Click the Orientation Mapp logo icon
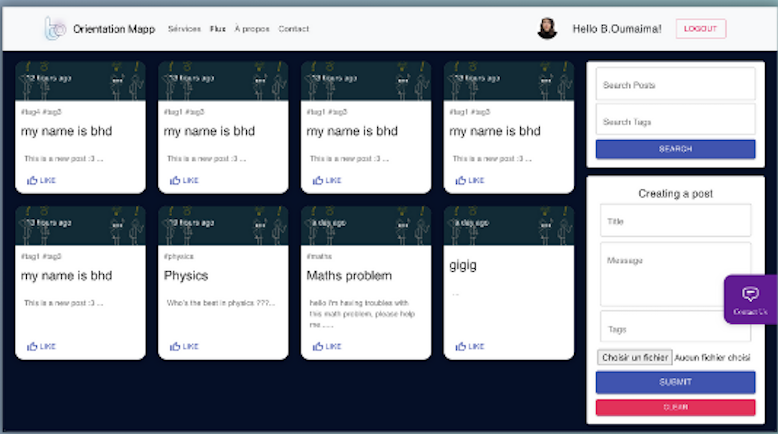 pos(54,29)
